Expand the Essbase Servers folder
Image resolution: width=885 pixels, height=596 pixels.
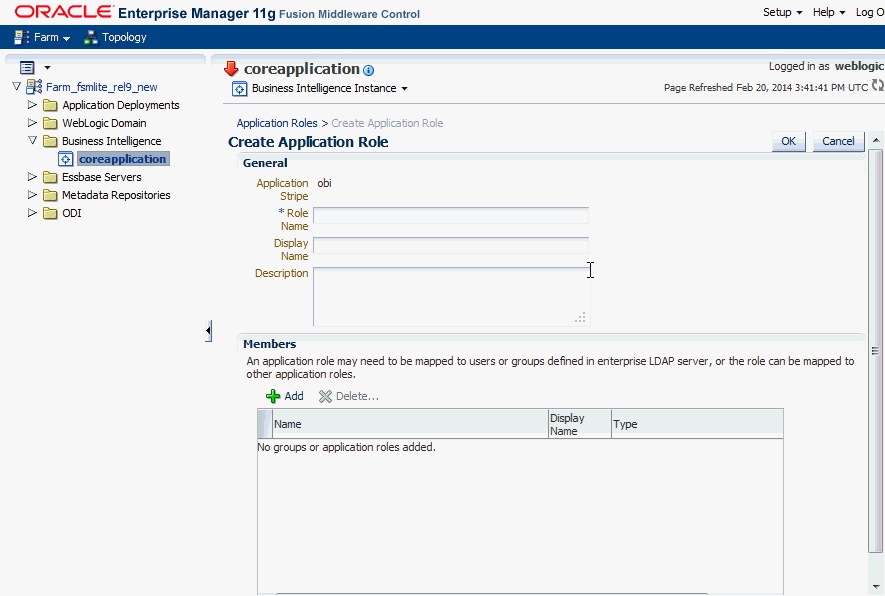click(x=32, y=177)
